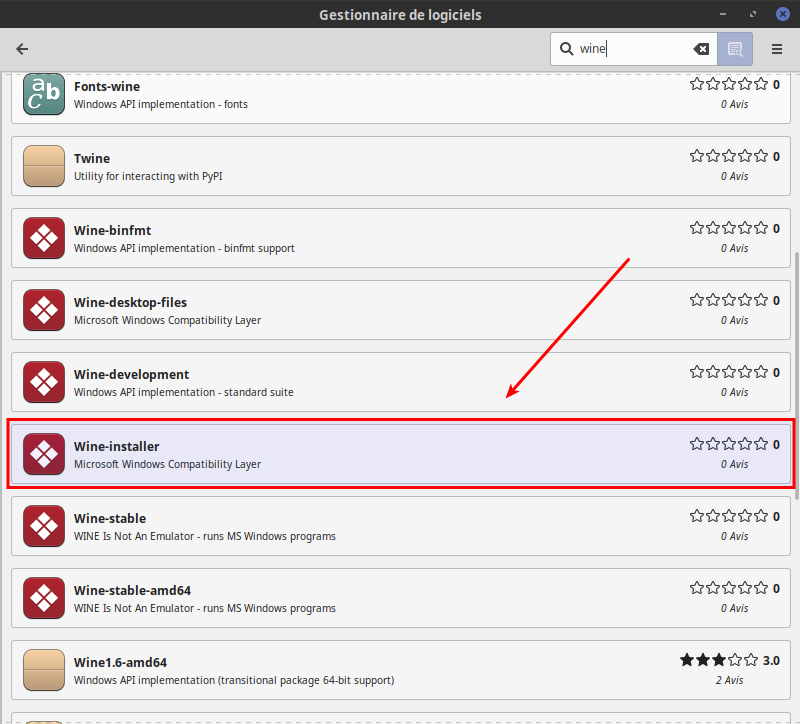
Task: Click the Wine-development app icon
Action: (x=44, y=382)
